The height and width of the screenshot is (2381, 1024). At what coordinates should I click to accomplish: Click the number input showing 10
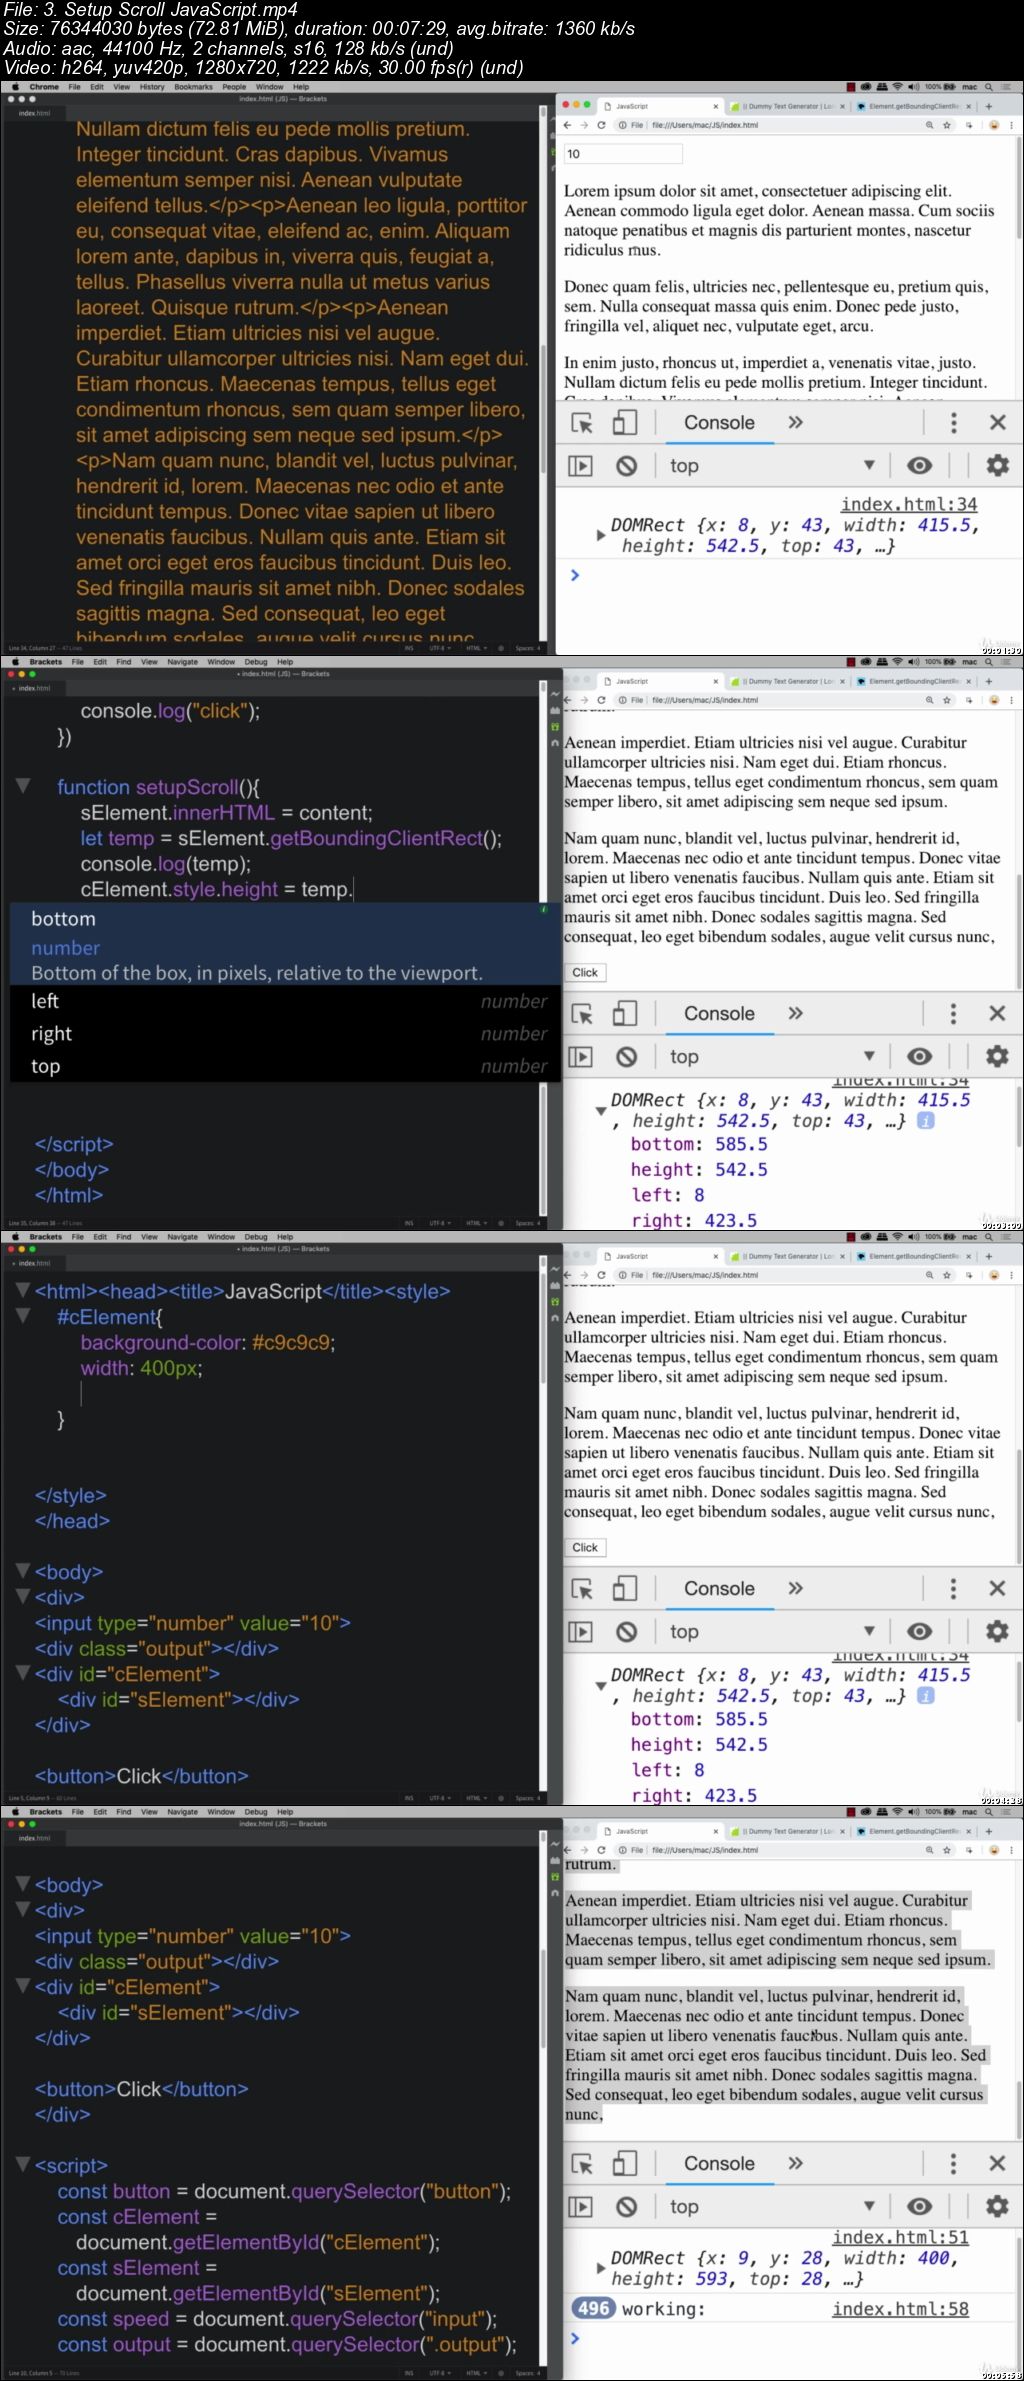pos(623,153)
